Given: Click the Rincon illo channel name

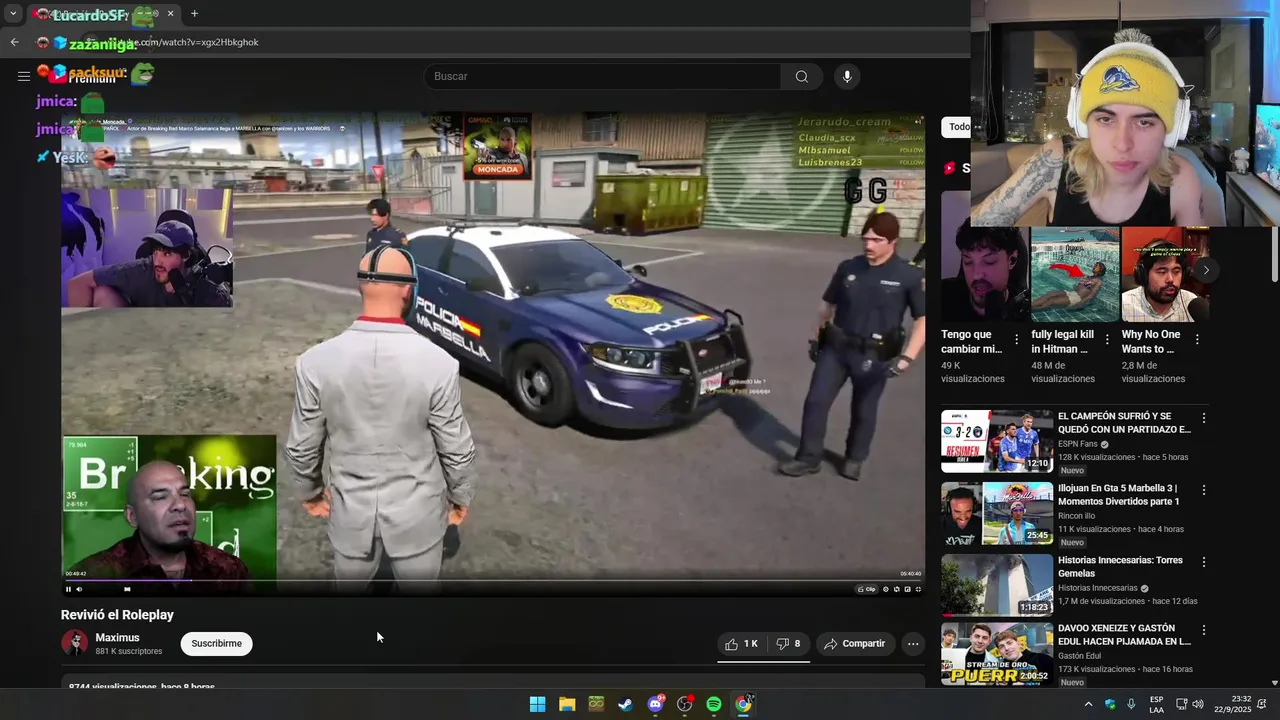Looking at the screenshot, I should click(x=1076, y=516).
